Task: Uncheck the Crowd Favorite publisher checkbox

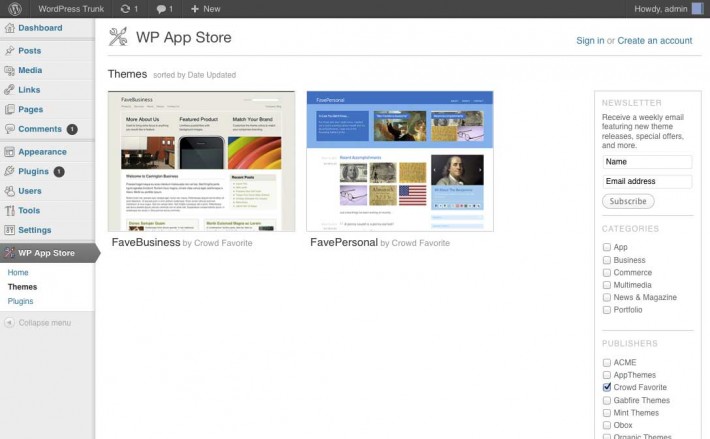Action: (607, 387)
